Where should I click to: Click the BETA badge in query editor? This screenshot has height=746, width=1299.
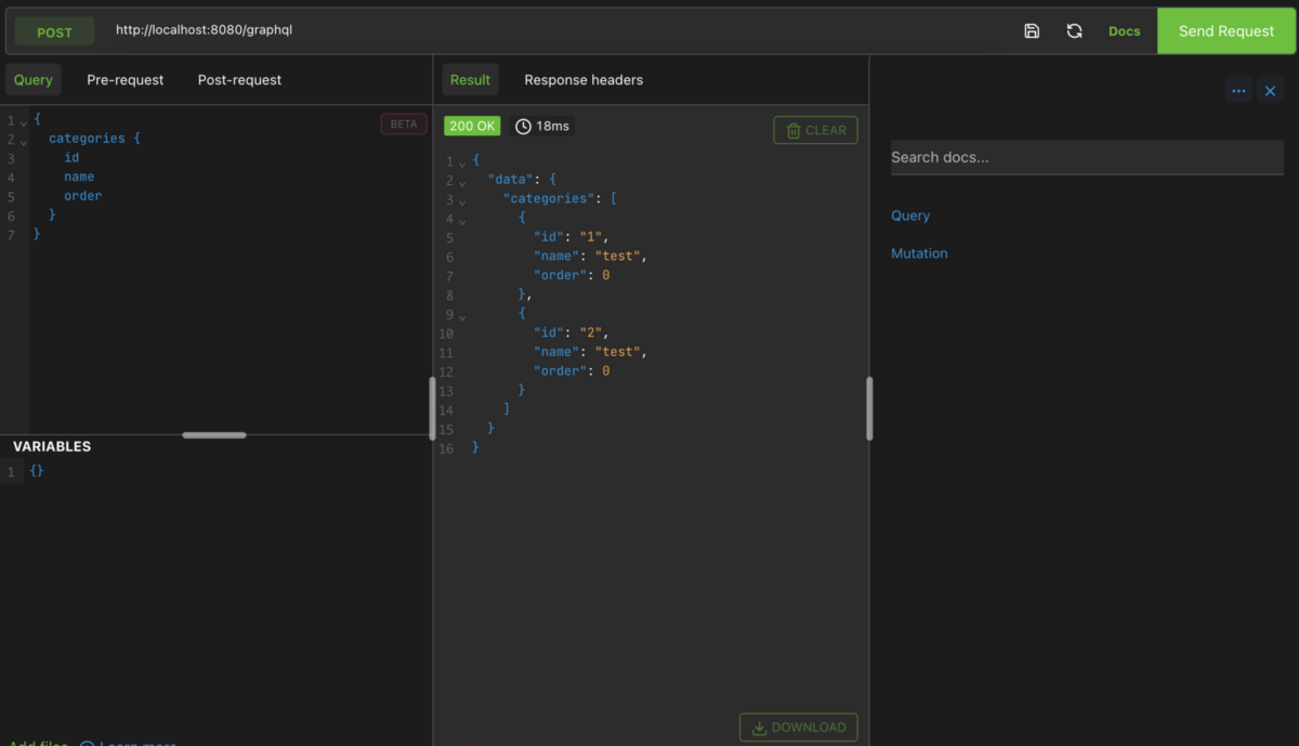tap(404, 124)
